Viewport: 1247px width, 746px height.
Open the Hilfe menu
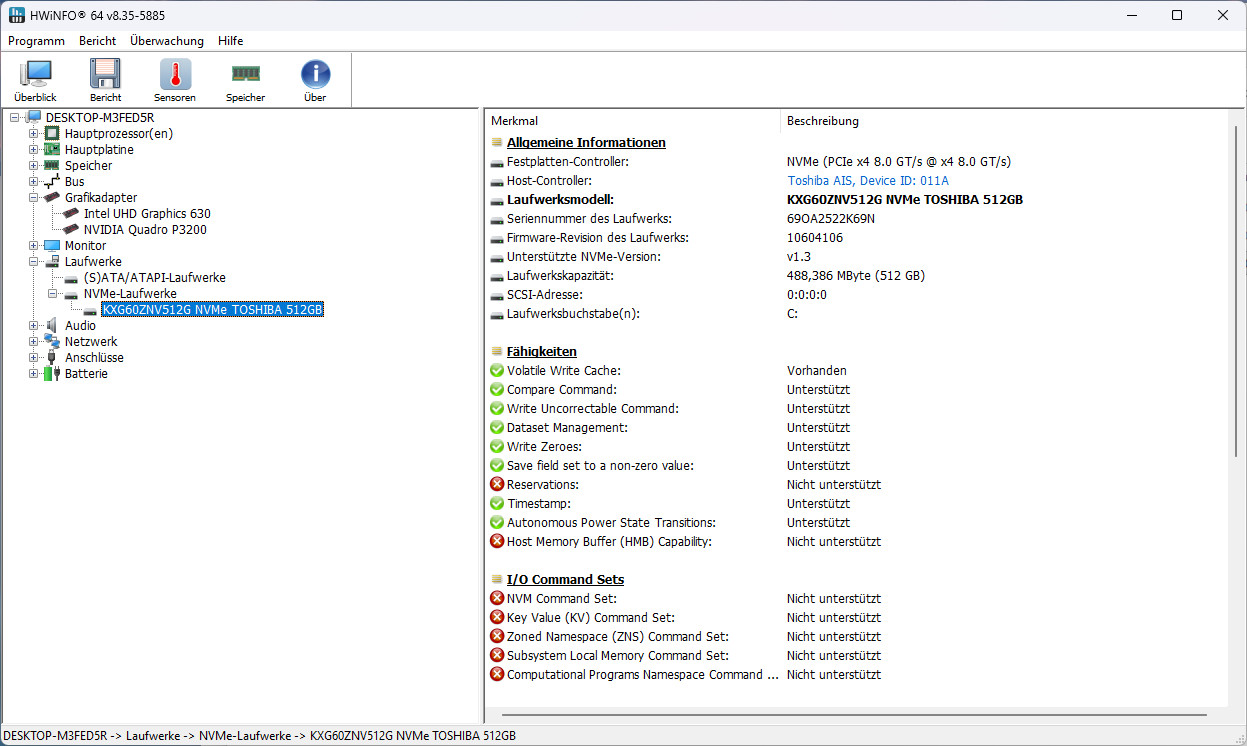pyautogui.click(x=231, y=41)
